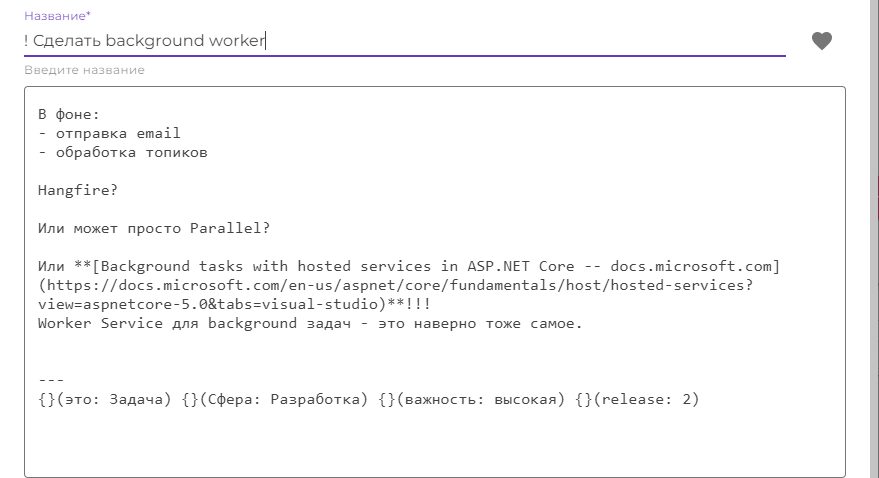Click the "- обработка топиков" line
The image size is (879, 478).
122,152
